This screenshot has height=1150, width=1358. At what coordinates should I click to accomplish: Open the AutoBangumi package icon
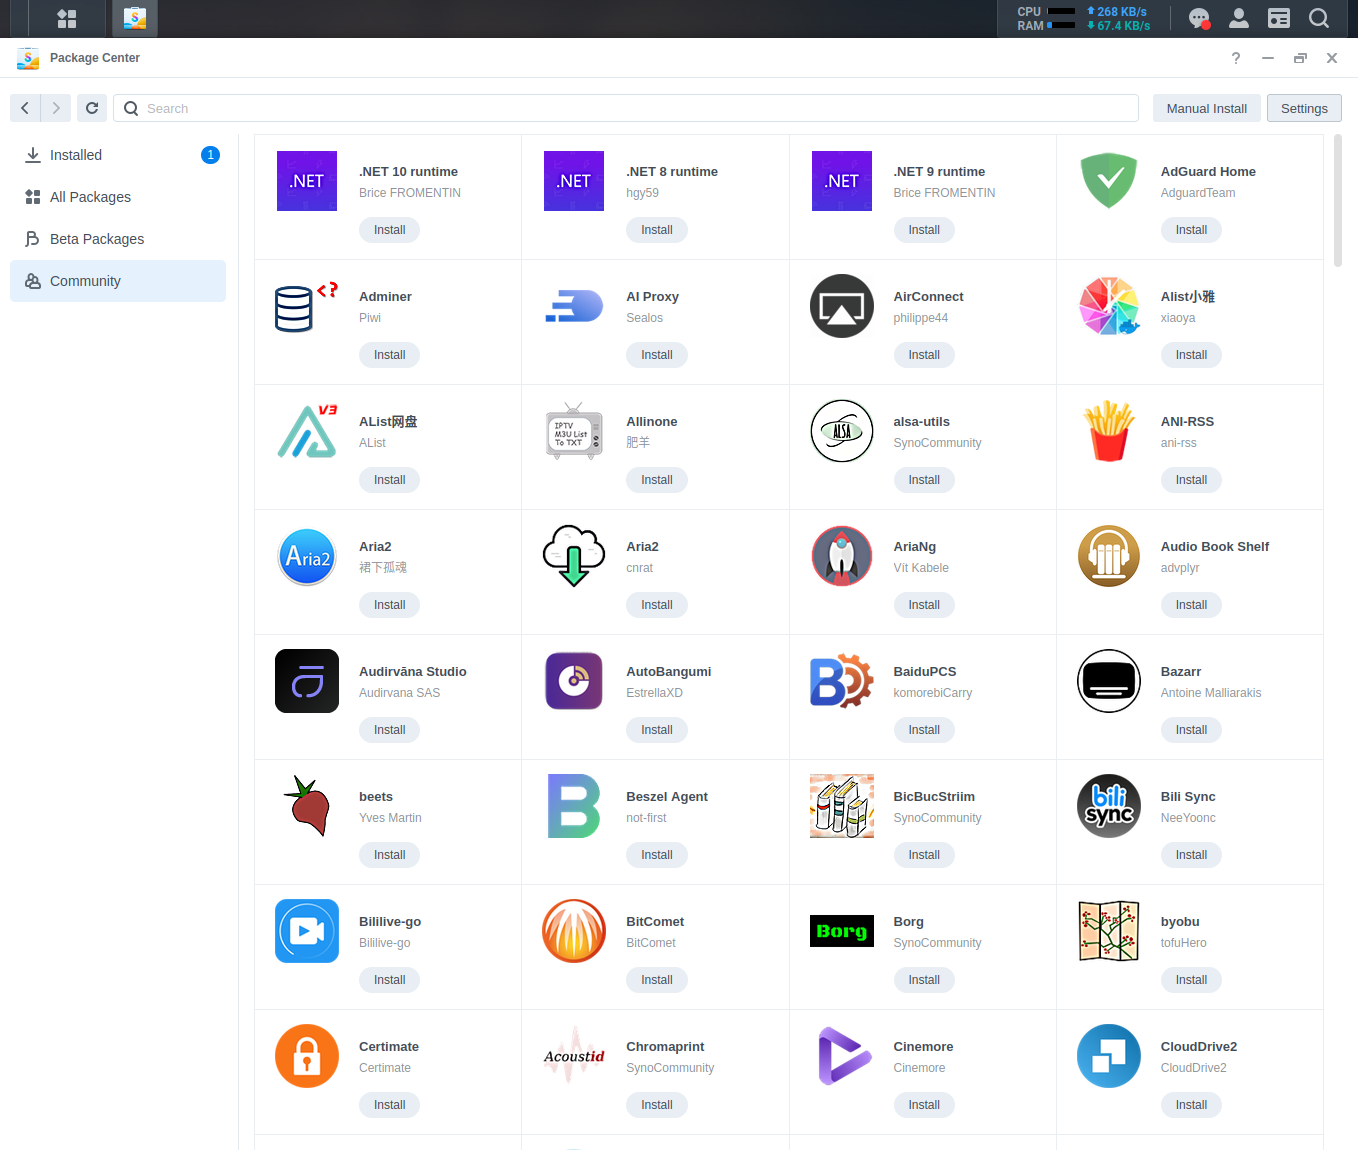click(x=574, y=681)
